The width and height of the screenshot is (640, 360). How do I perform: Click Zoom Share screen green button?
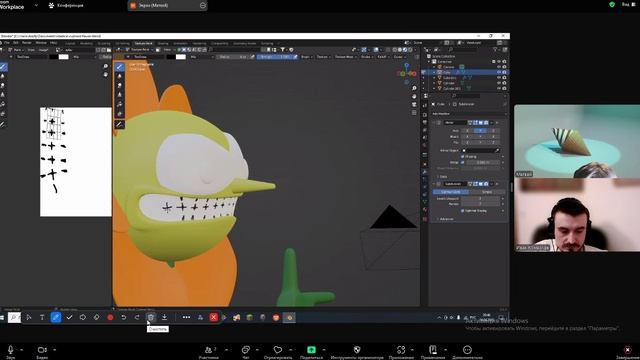point(311,350)
